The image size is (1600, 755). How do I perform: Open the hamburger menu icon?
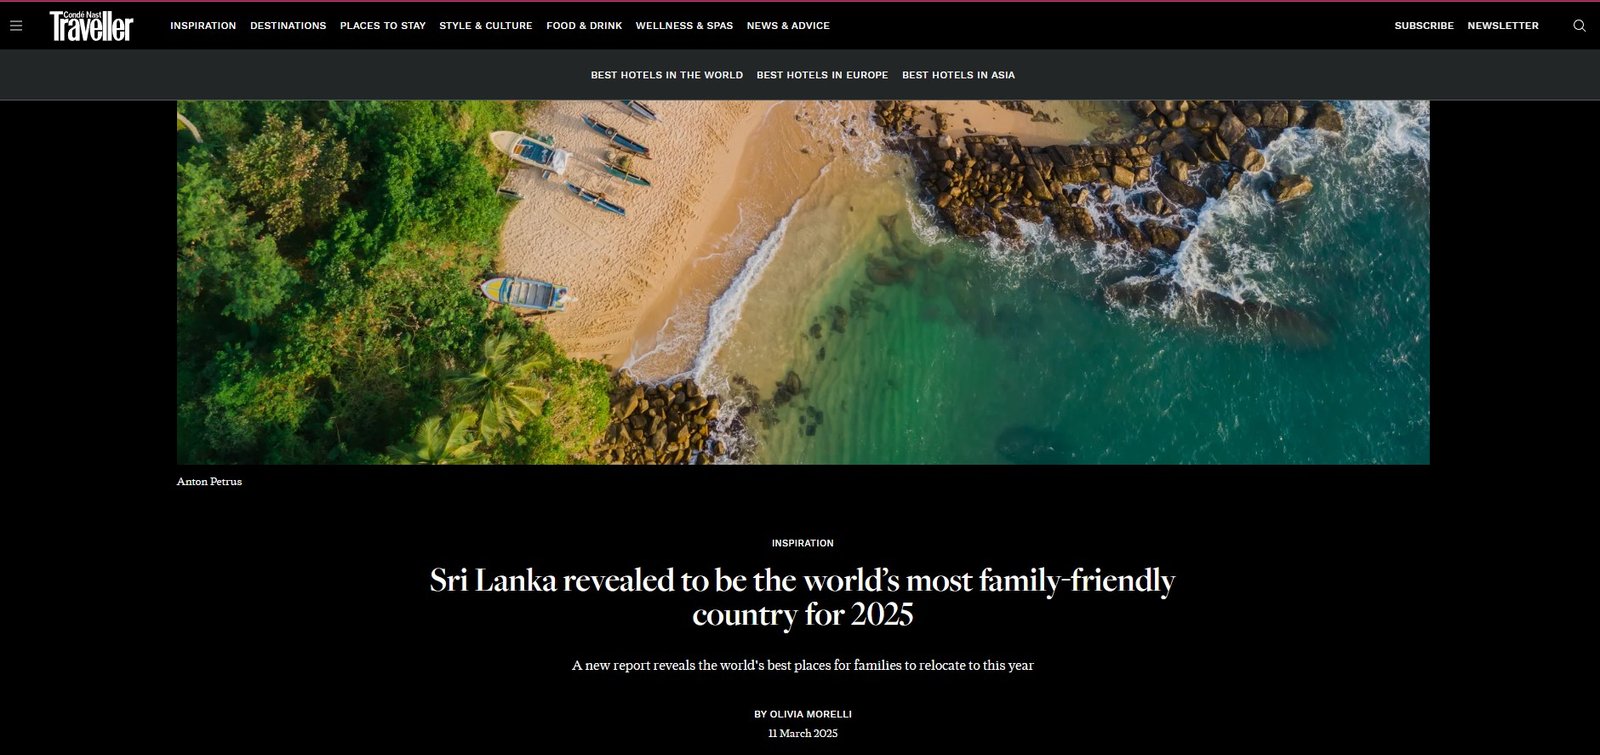coord(16,26)
